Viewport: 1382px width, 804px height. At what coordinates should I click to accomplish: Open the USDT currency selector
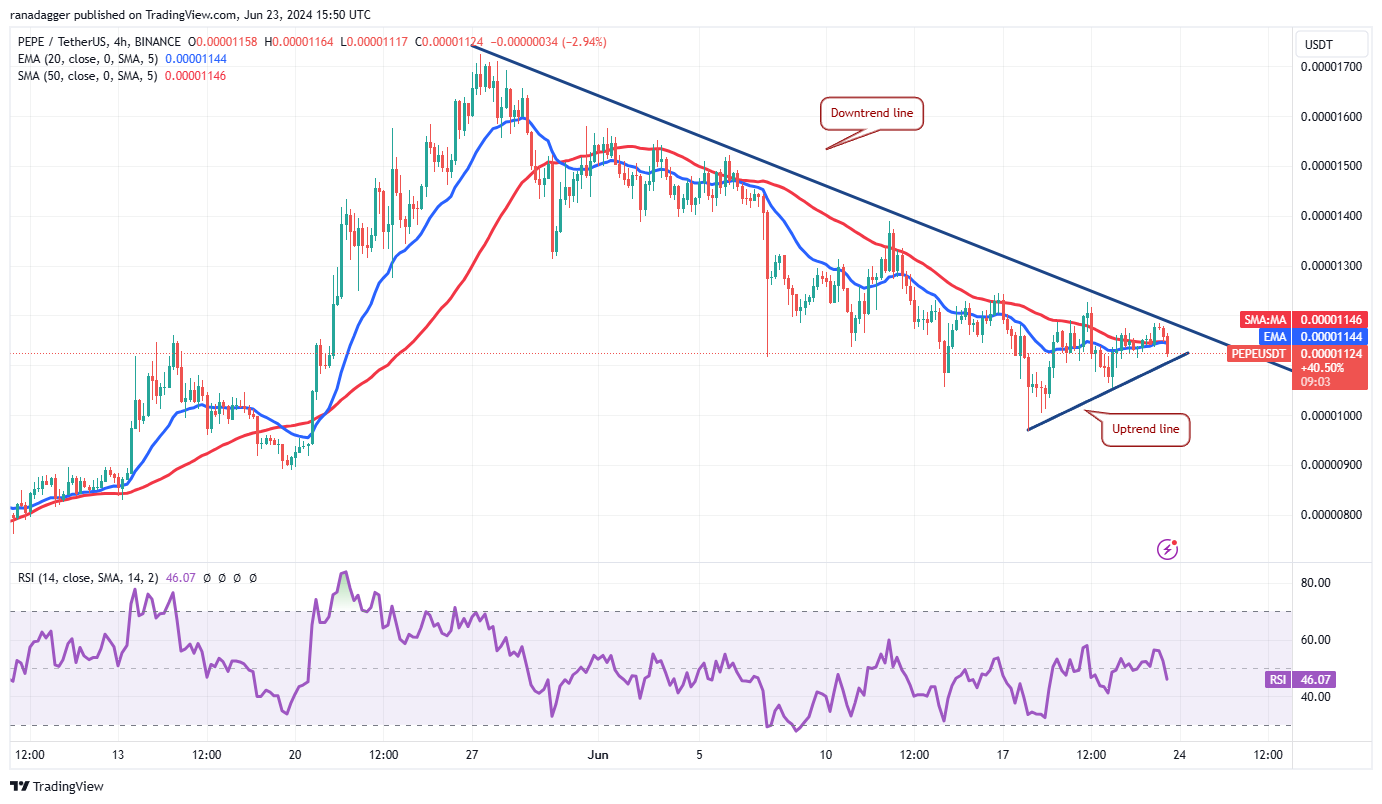point(1319,45)
